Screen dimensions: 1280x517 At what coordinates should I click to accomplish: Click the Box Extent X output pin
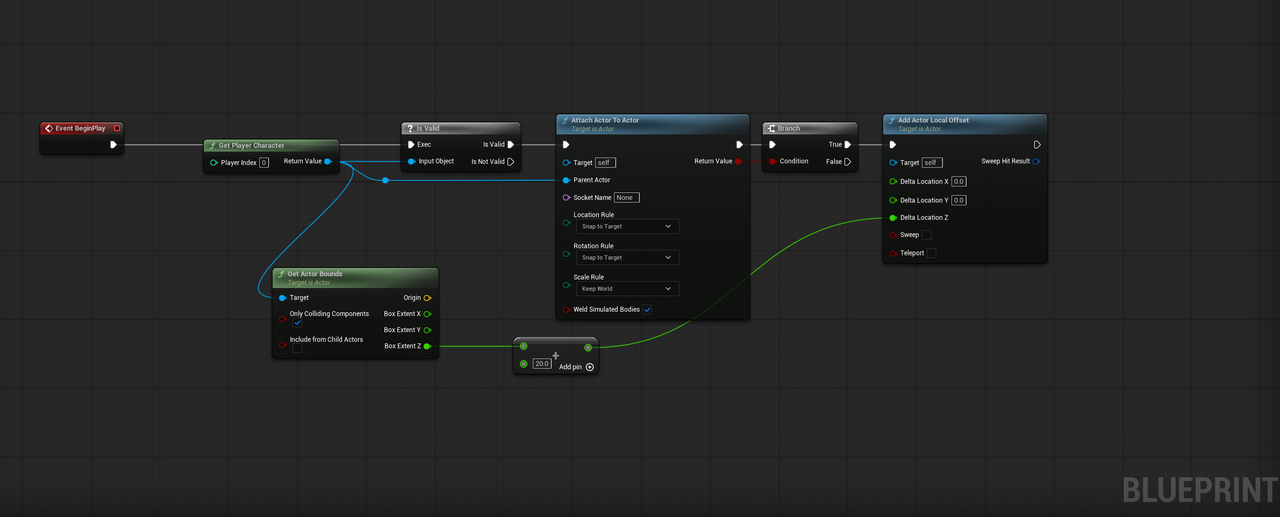point(427,314)
